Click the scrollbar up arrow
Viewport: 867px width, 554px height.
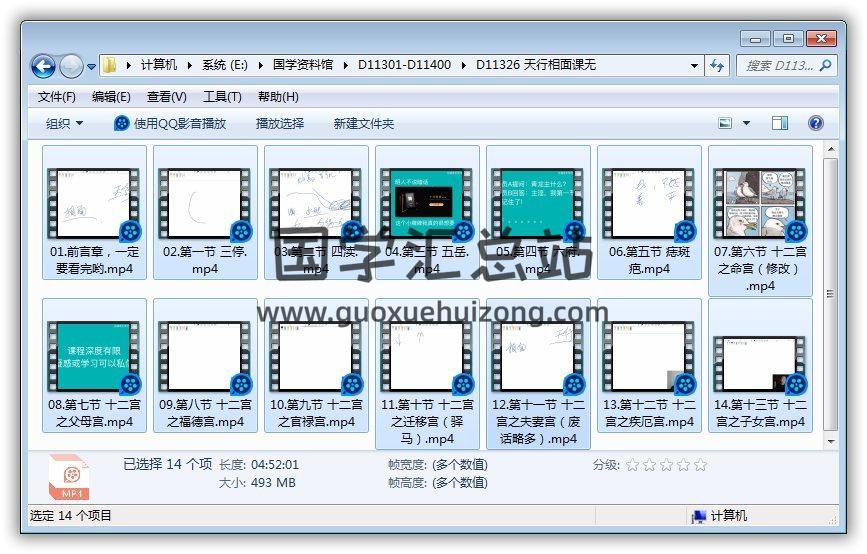pyautogui.click(x=831, y=149)
